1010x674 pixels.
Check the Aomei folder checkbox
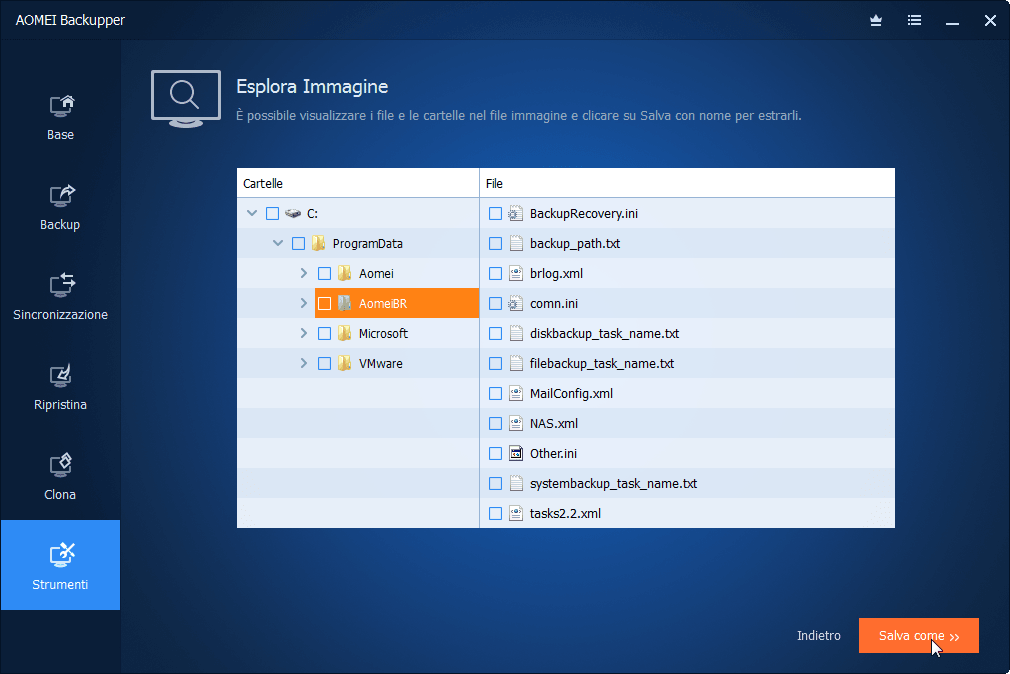pos(325,273)
